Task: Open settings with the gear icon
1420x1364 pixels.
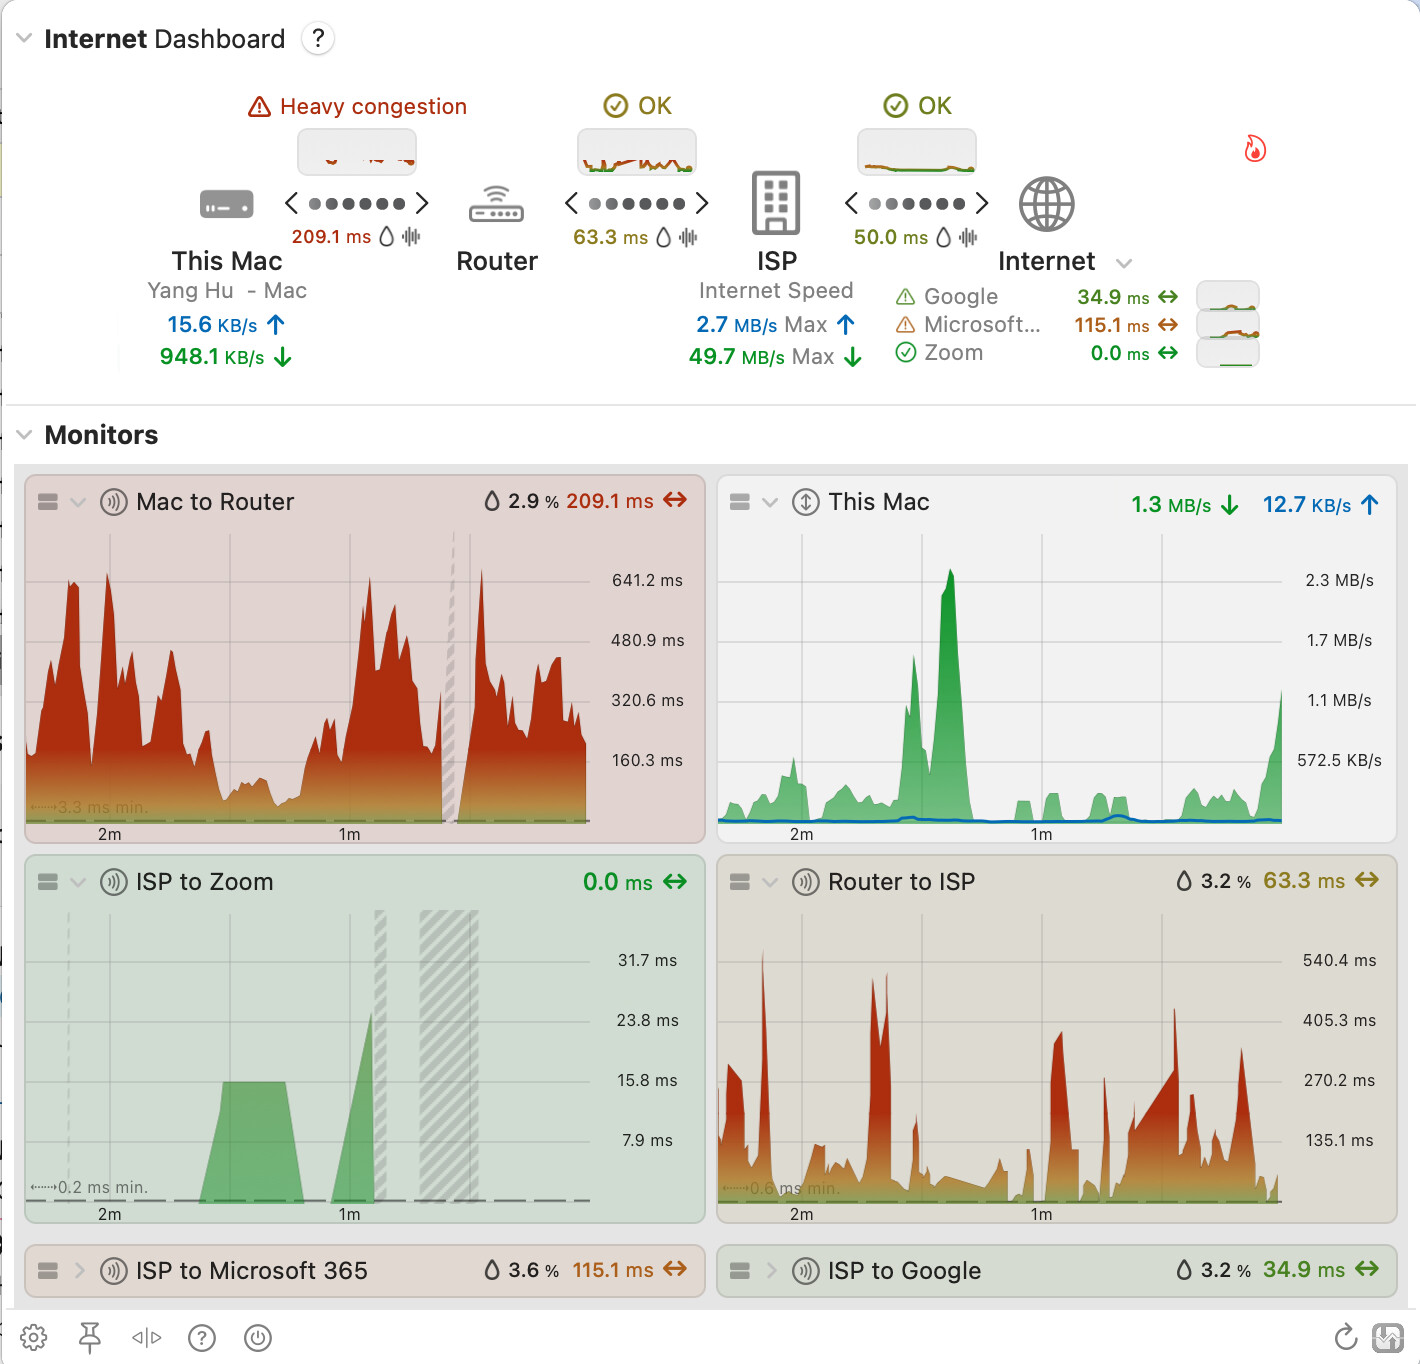Action: [34, 1337]
